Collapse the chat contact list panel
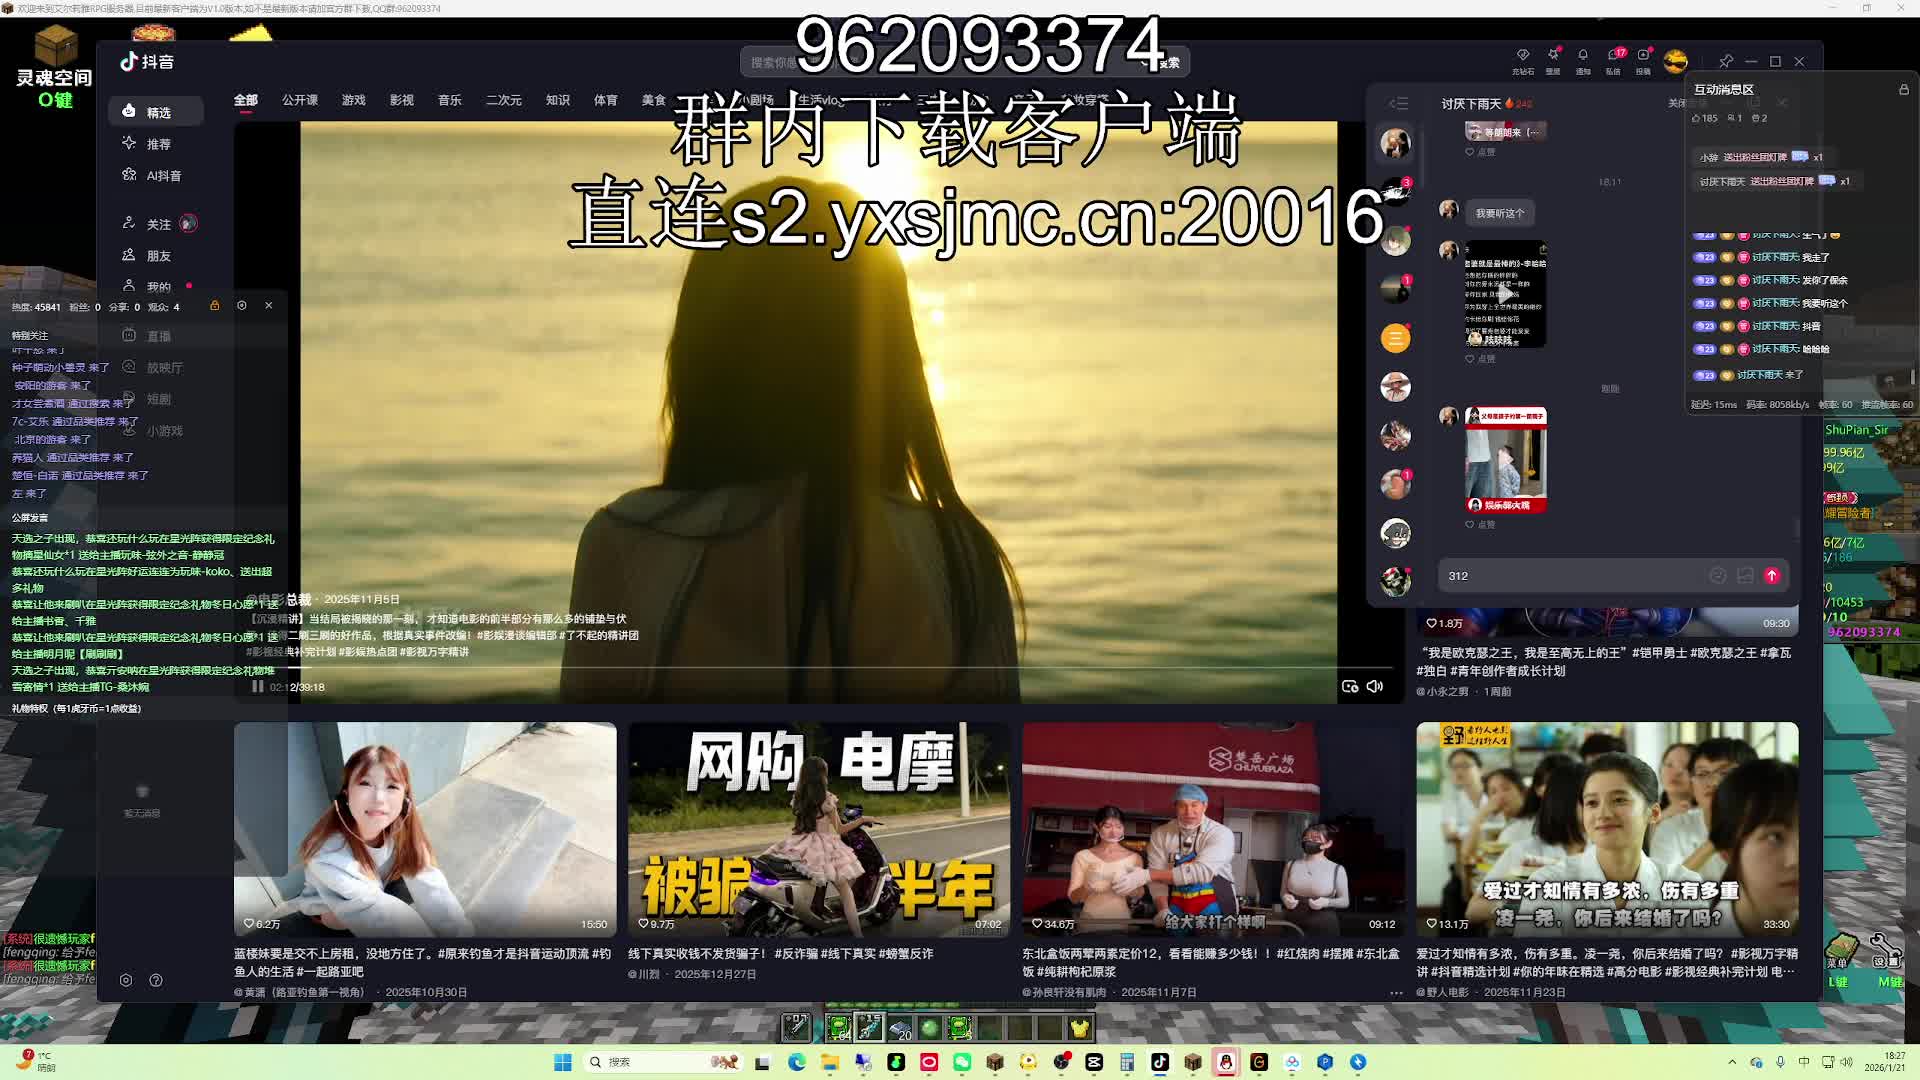 (1398, 103)
